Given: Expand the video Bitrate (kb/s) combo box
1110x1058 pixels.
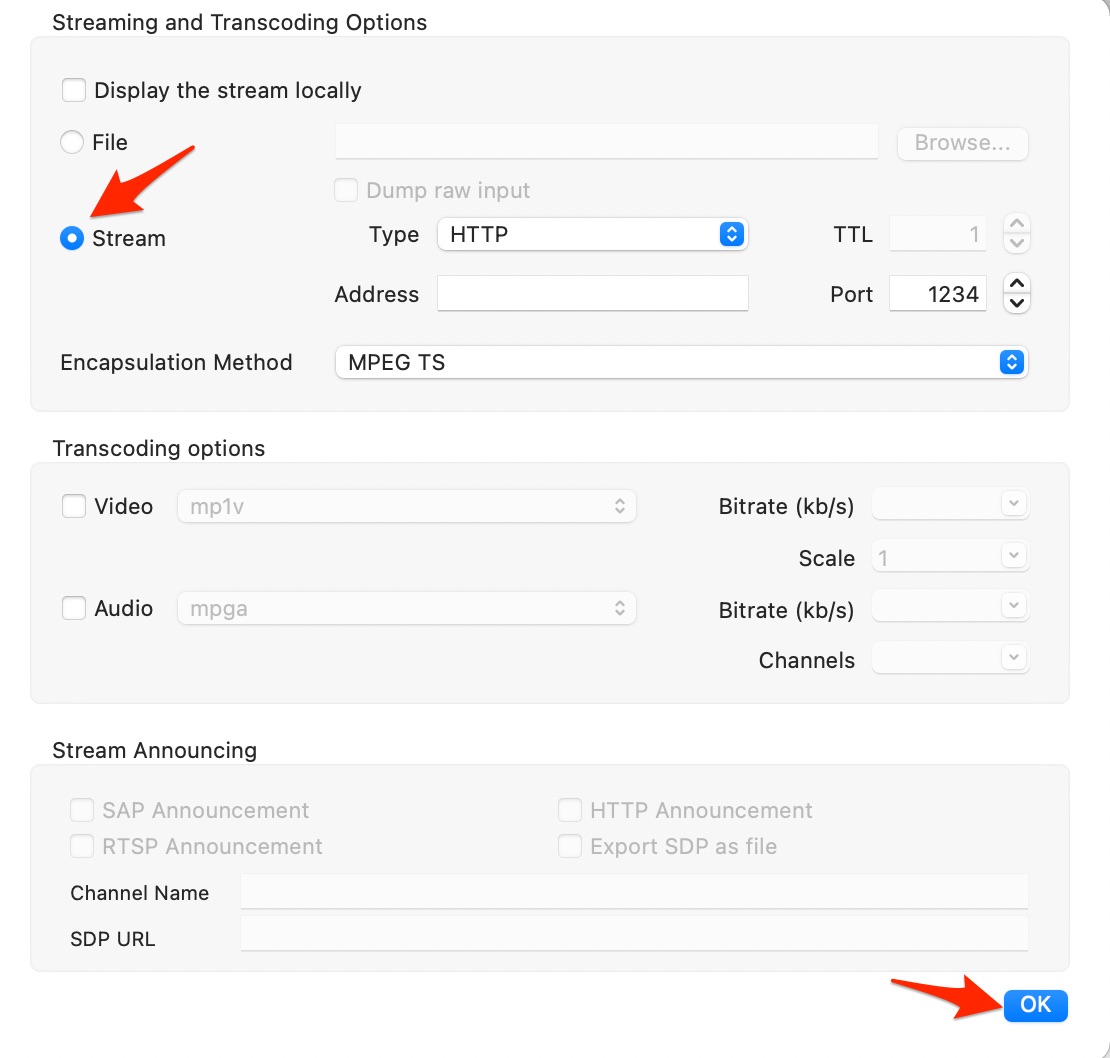Looking at the screenshot, I should 1013,503.
